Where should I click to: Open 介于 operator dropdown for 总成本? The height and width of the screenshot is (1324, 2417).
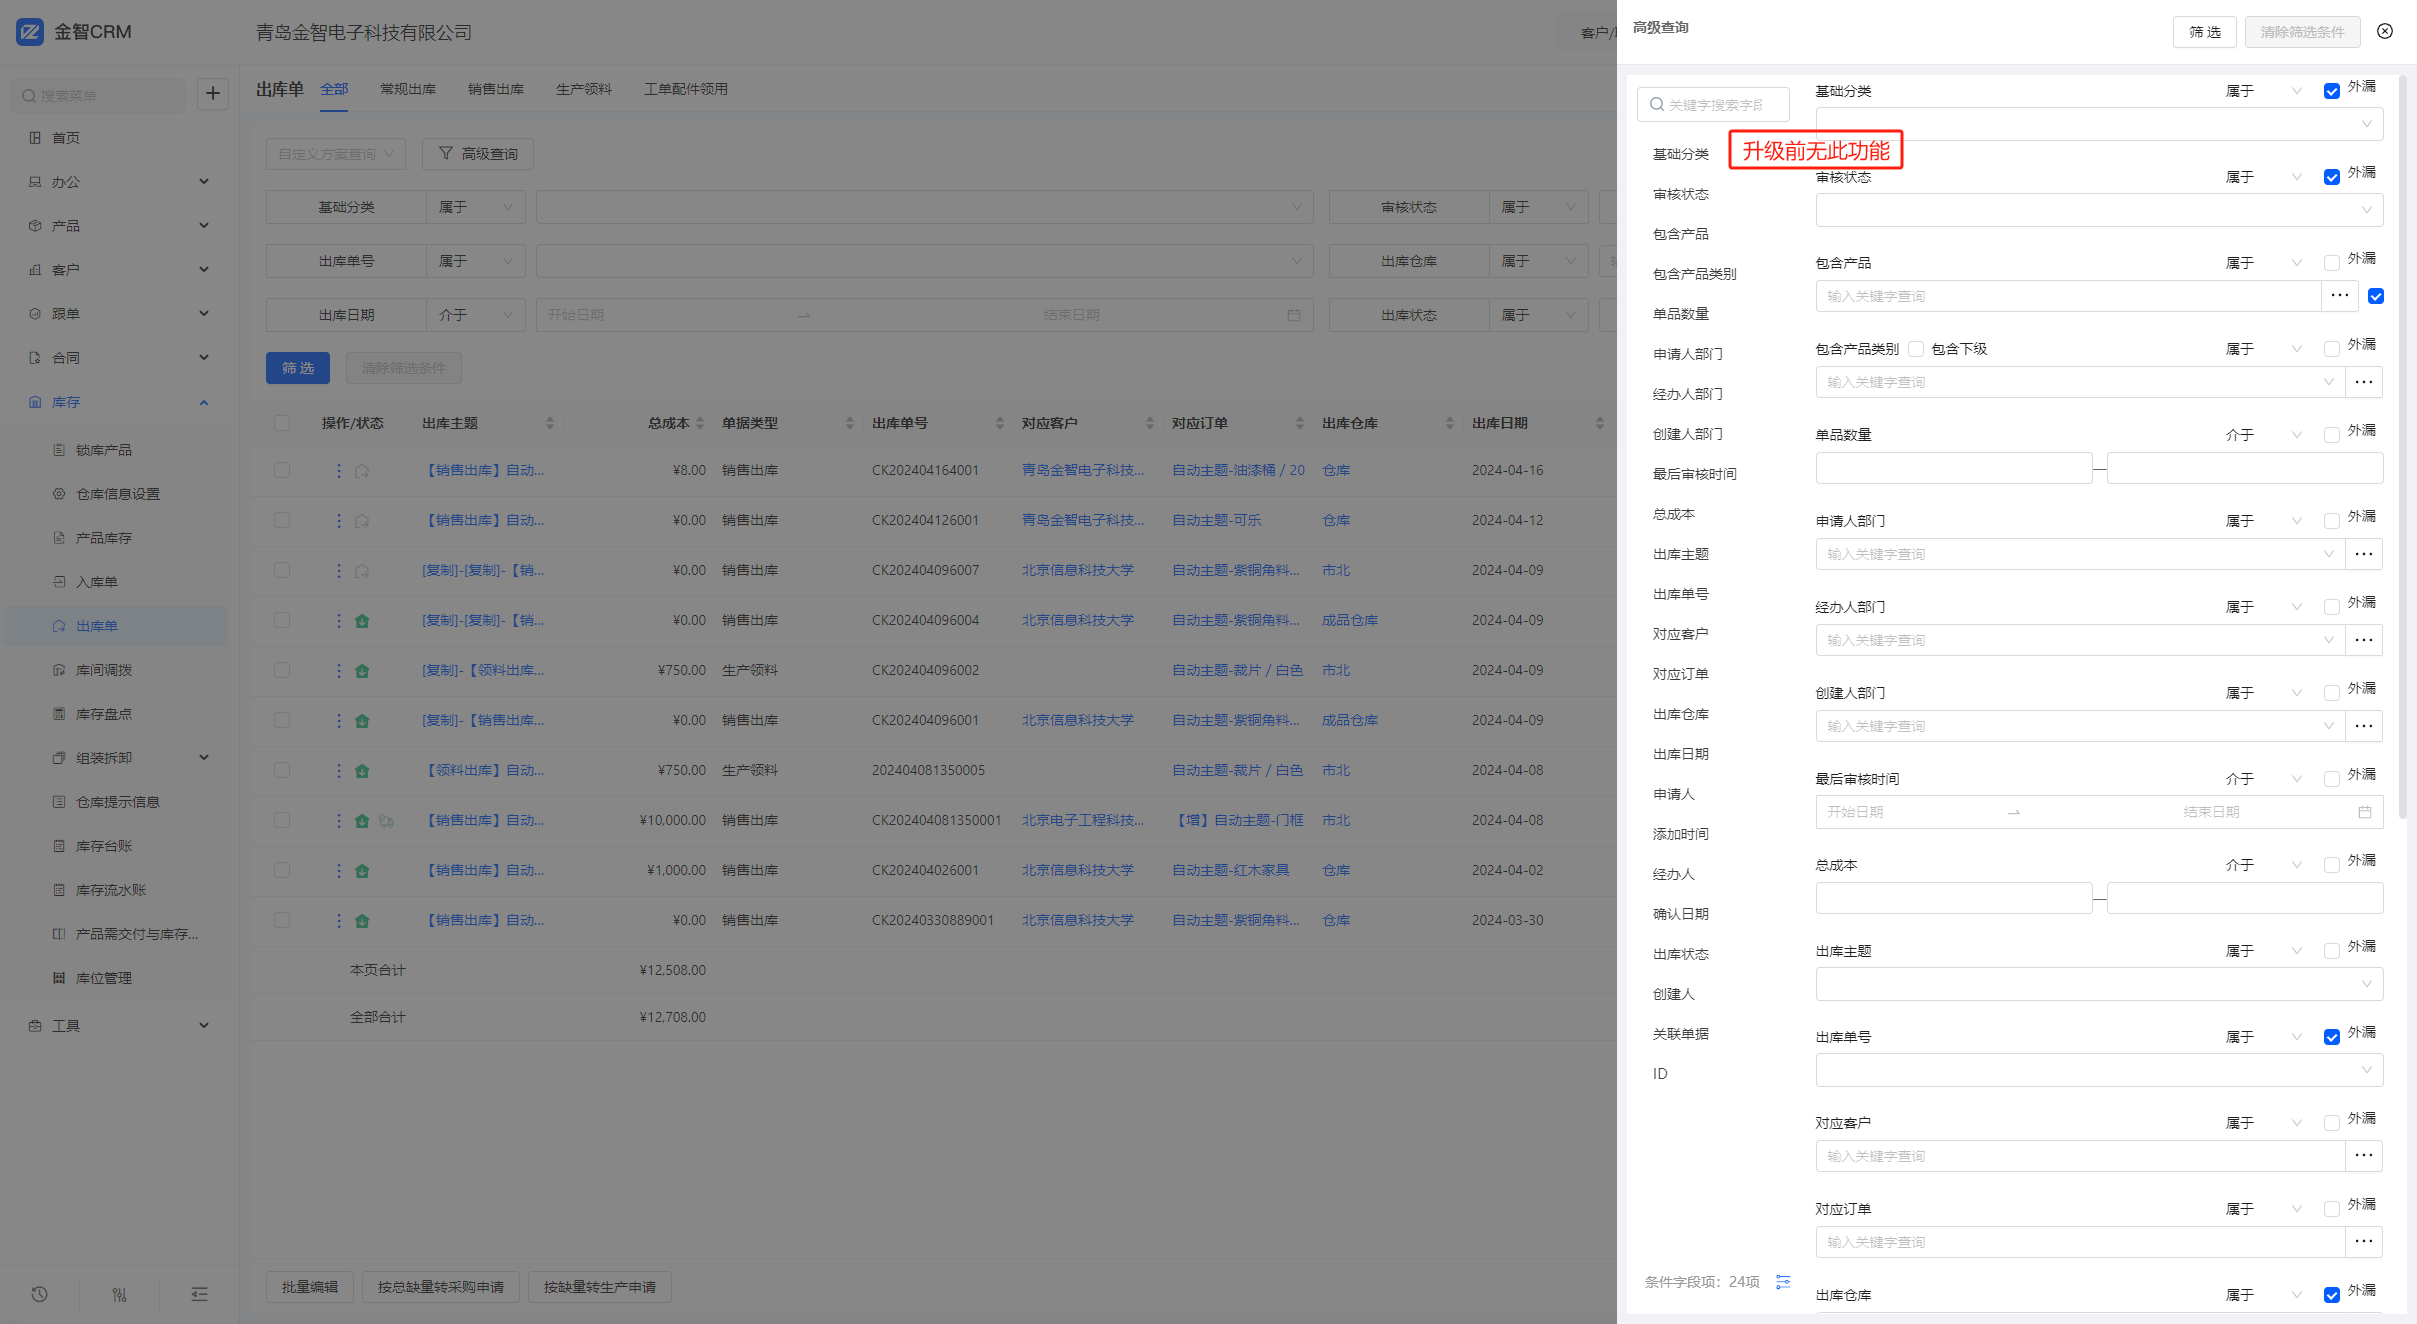pos(2263,865)
